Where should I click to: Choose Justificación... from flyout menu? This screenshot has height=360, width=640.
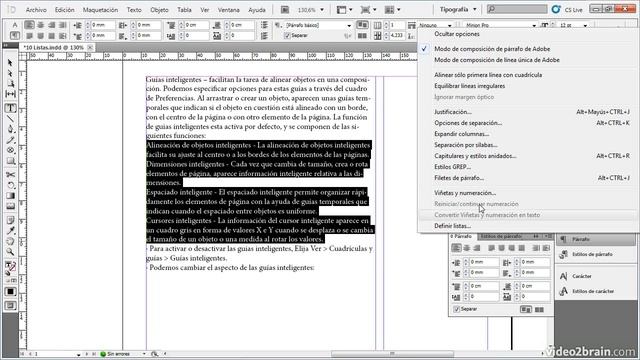tap(453, 111)
